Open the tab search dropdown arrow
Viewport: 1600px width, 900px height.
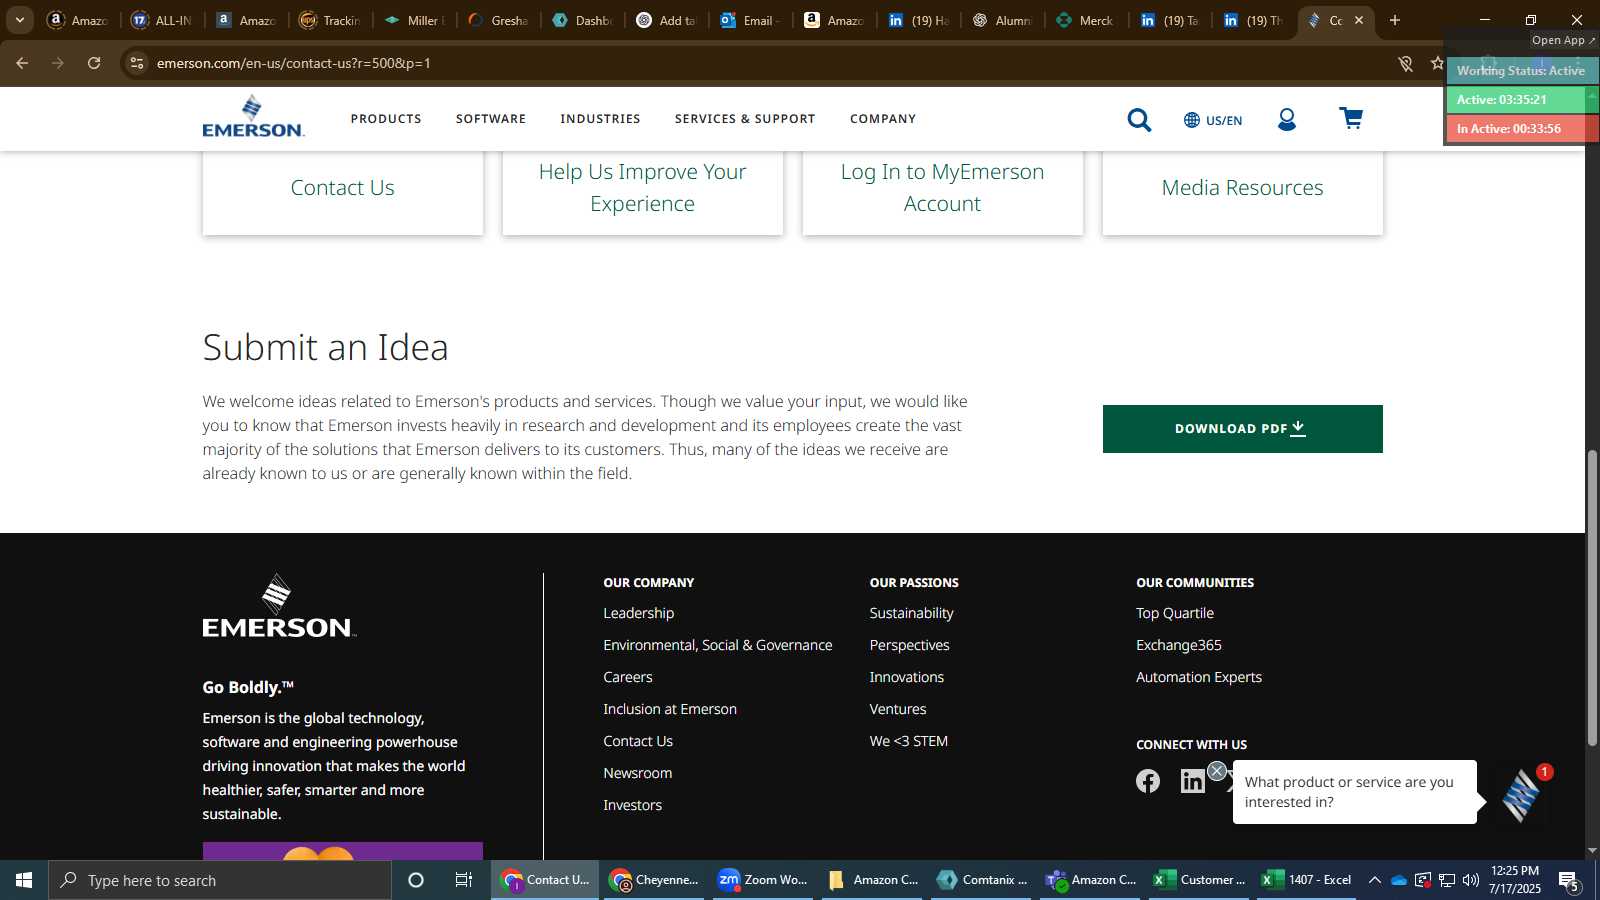click(19, 20)
